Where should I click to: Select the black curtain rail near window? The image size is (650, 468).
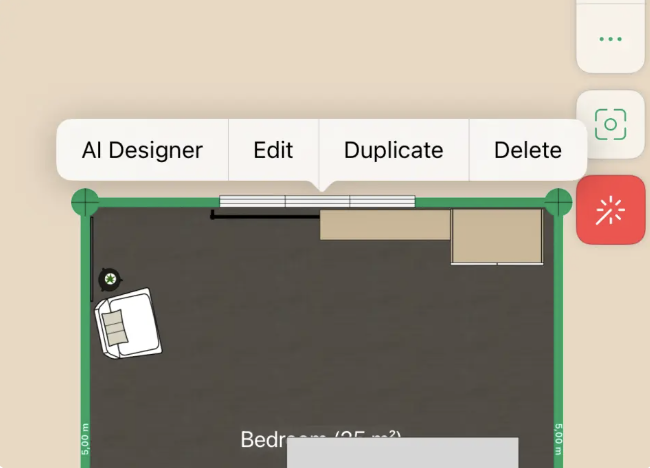click(x=265, y=216)
